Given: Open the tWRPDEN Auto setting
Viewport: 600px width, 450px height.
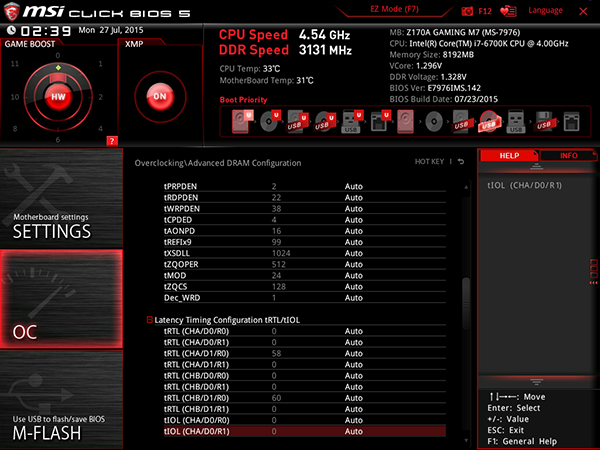Looking at the screenshot, I should coord(354,209).
